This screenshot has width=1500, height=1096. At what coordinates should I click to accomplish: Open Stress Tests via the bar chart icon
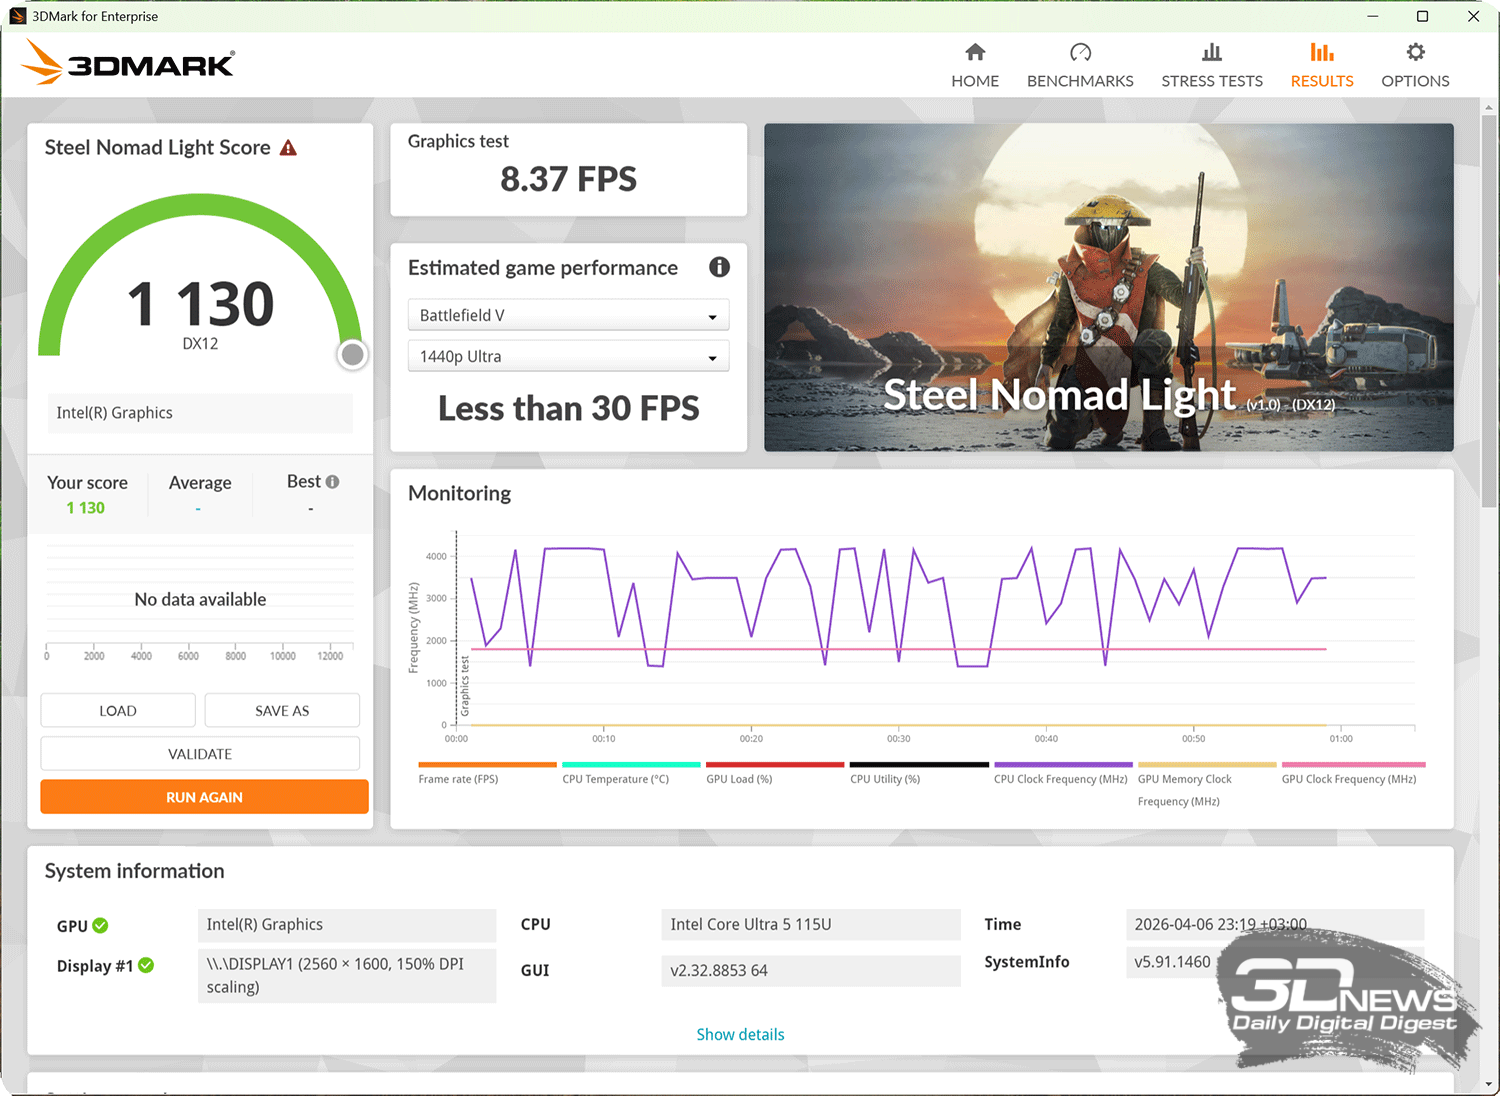(x=1211, y=53)
